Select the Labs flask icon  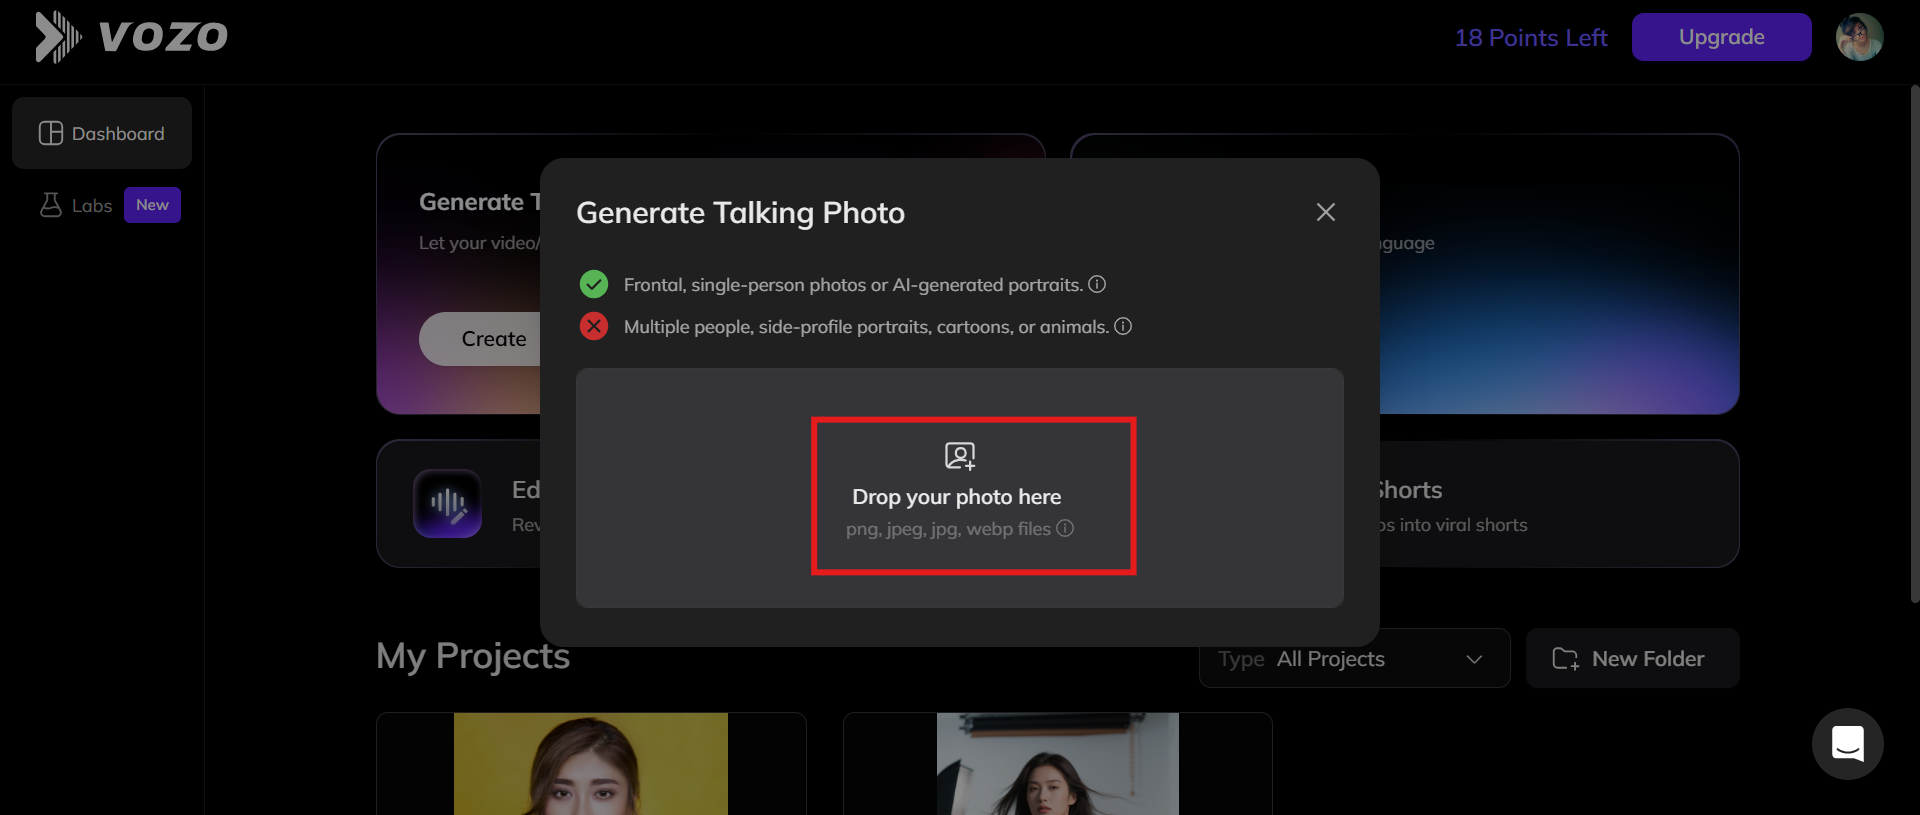click(x=52, y=205)
